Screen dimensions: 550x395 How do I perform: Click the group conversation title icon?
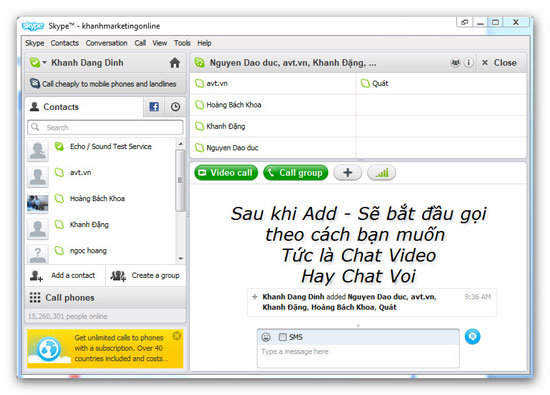(x=200, y=63)
